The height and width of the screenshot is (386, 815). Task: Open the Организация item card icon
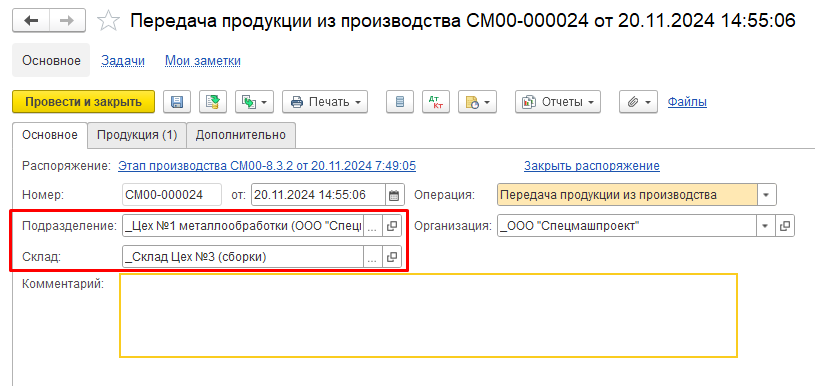(x=785, y=226)
